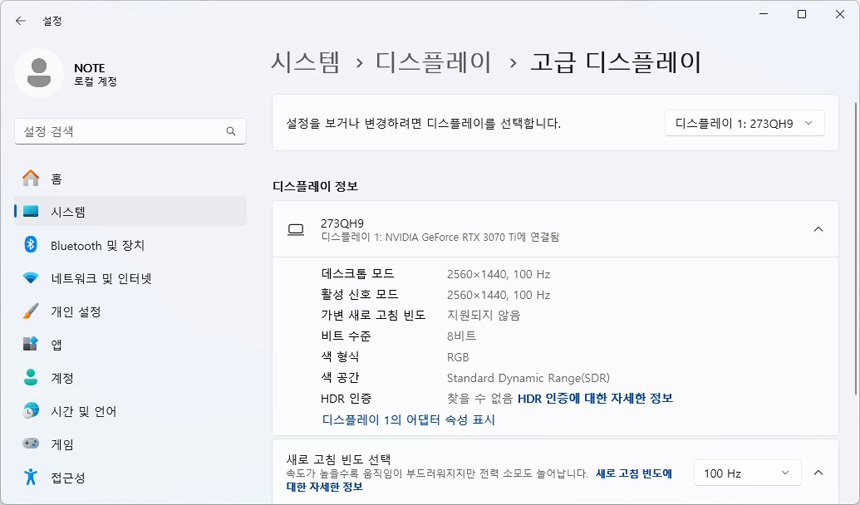Image resolution: width=860 pixels, height=505 pixels.
Task: Click the Accounts (계정) person icon
Action: tap(31, 378)
